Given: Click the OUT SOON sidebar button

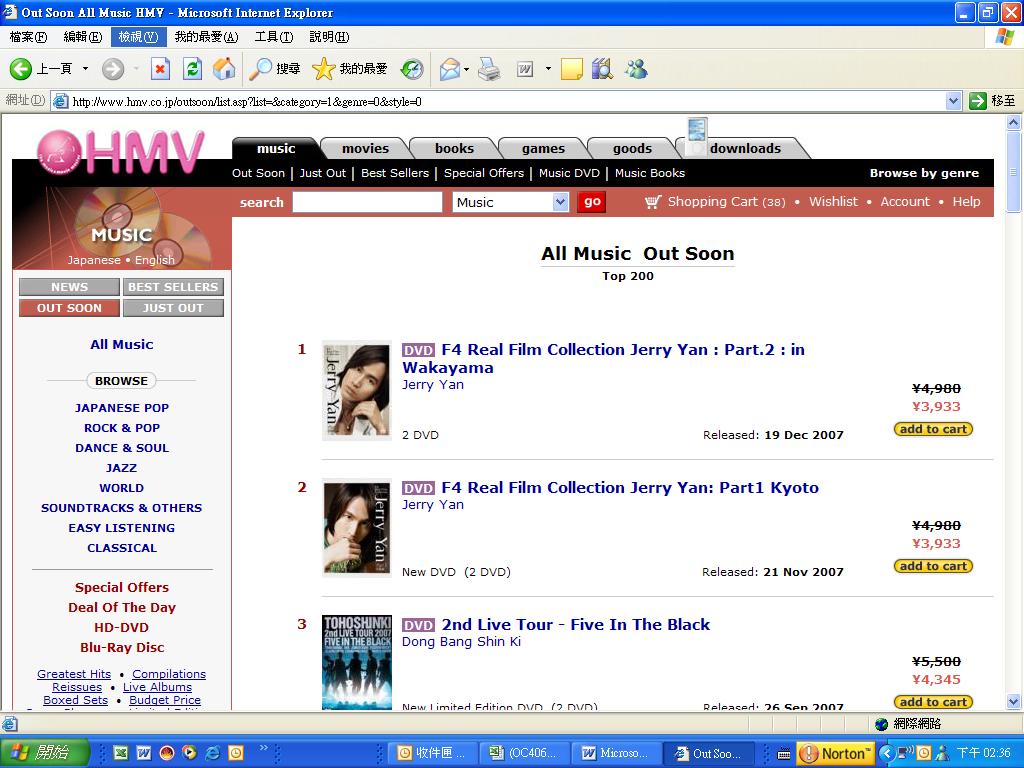Looking at the screenshot, I should tap(69, 308).
